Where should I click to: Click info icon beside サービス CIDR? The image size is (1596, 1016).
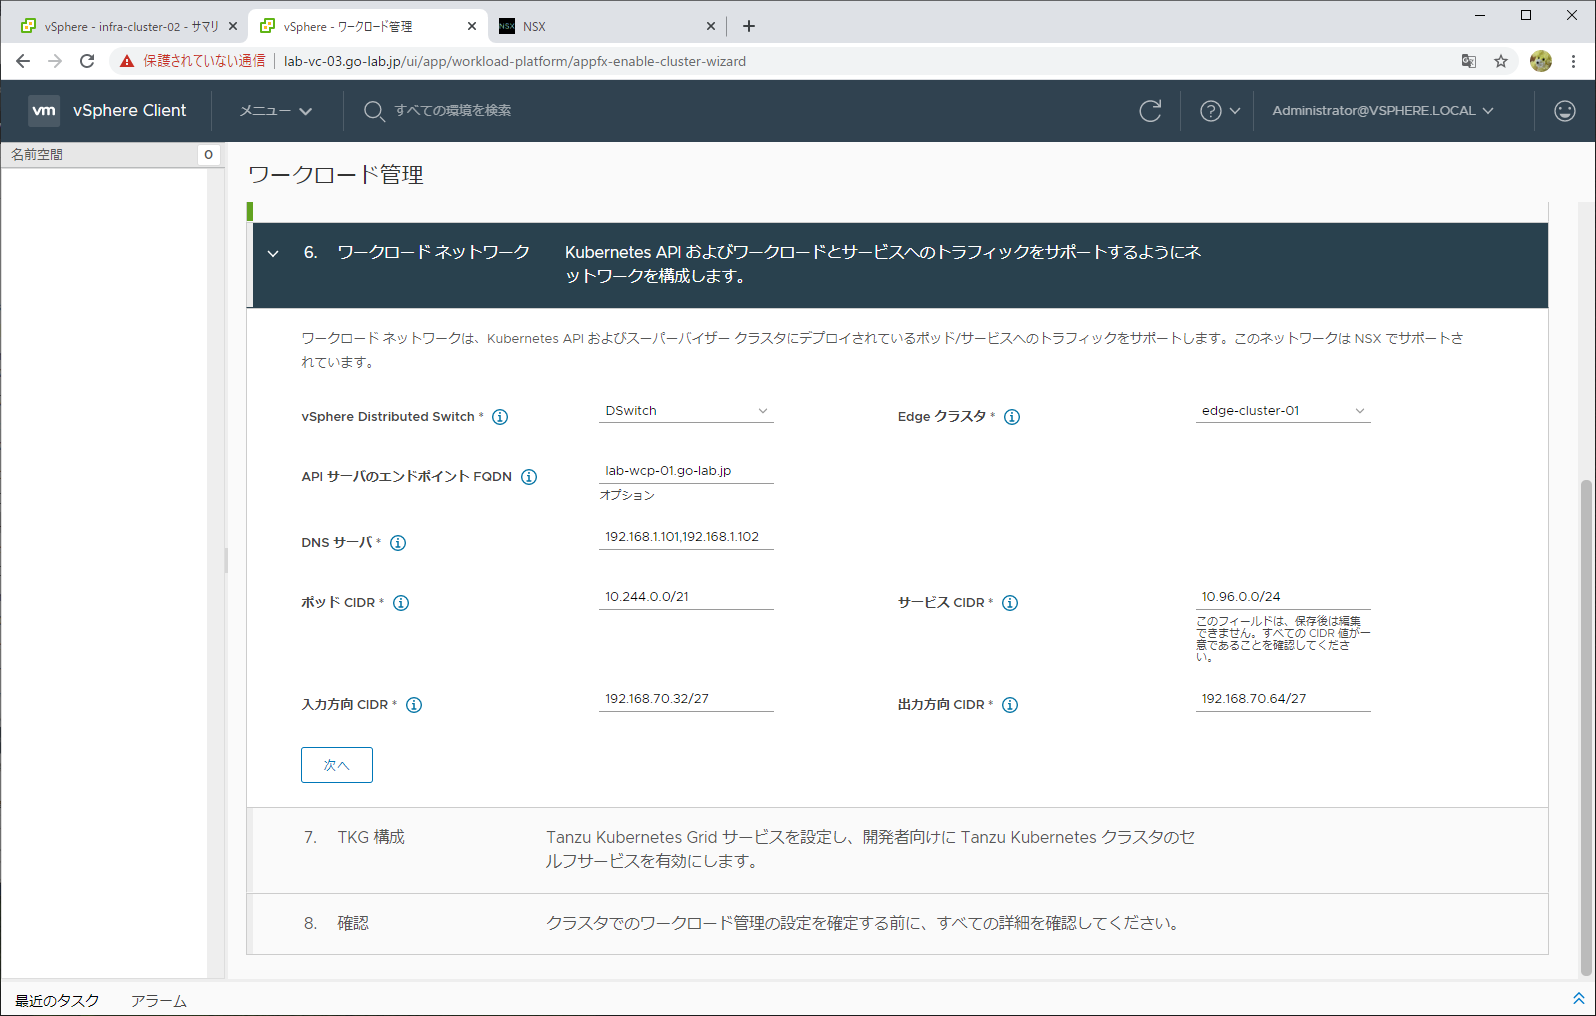[1010, 603]
